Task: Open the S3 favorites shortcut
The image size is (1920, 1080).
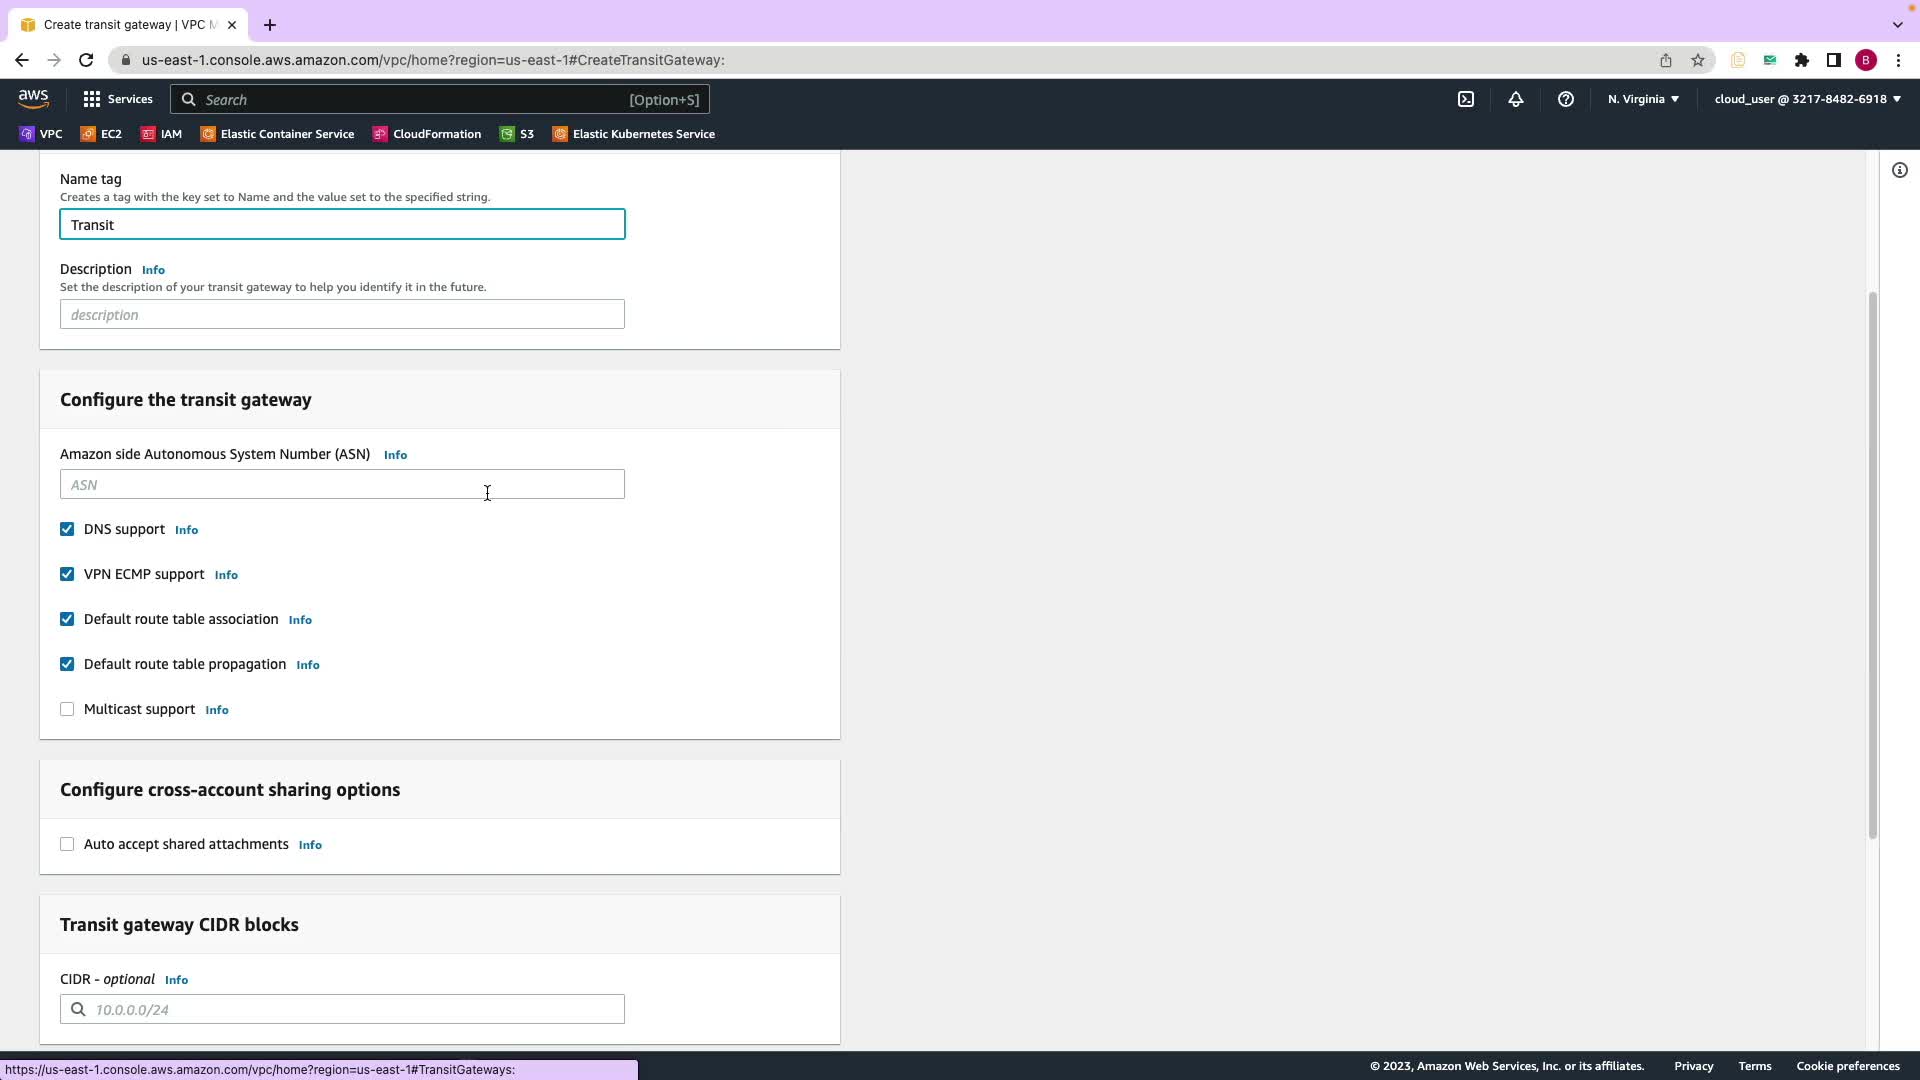Action: [517, 134]
